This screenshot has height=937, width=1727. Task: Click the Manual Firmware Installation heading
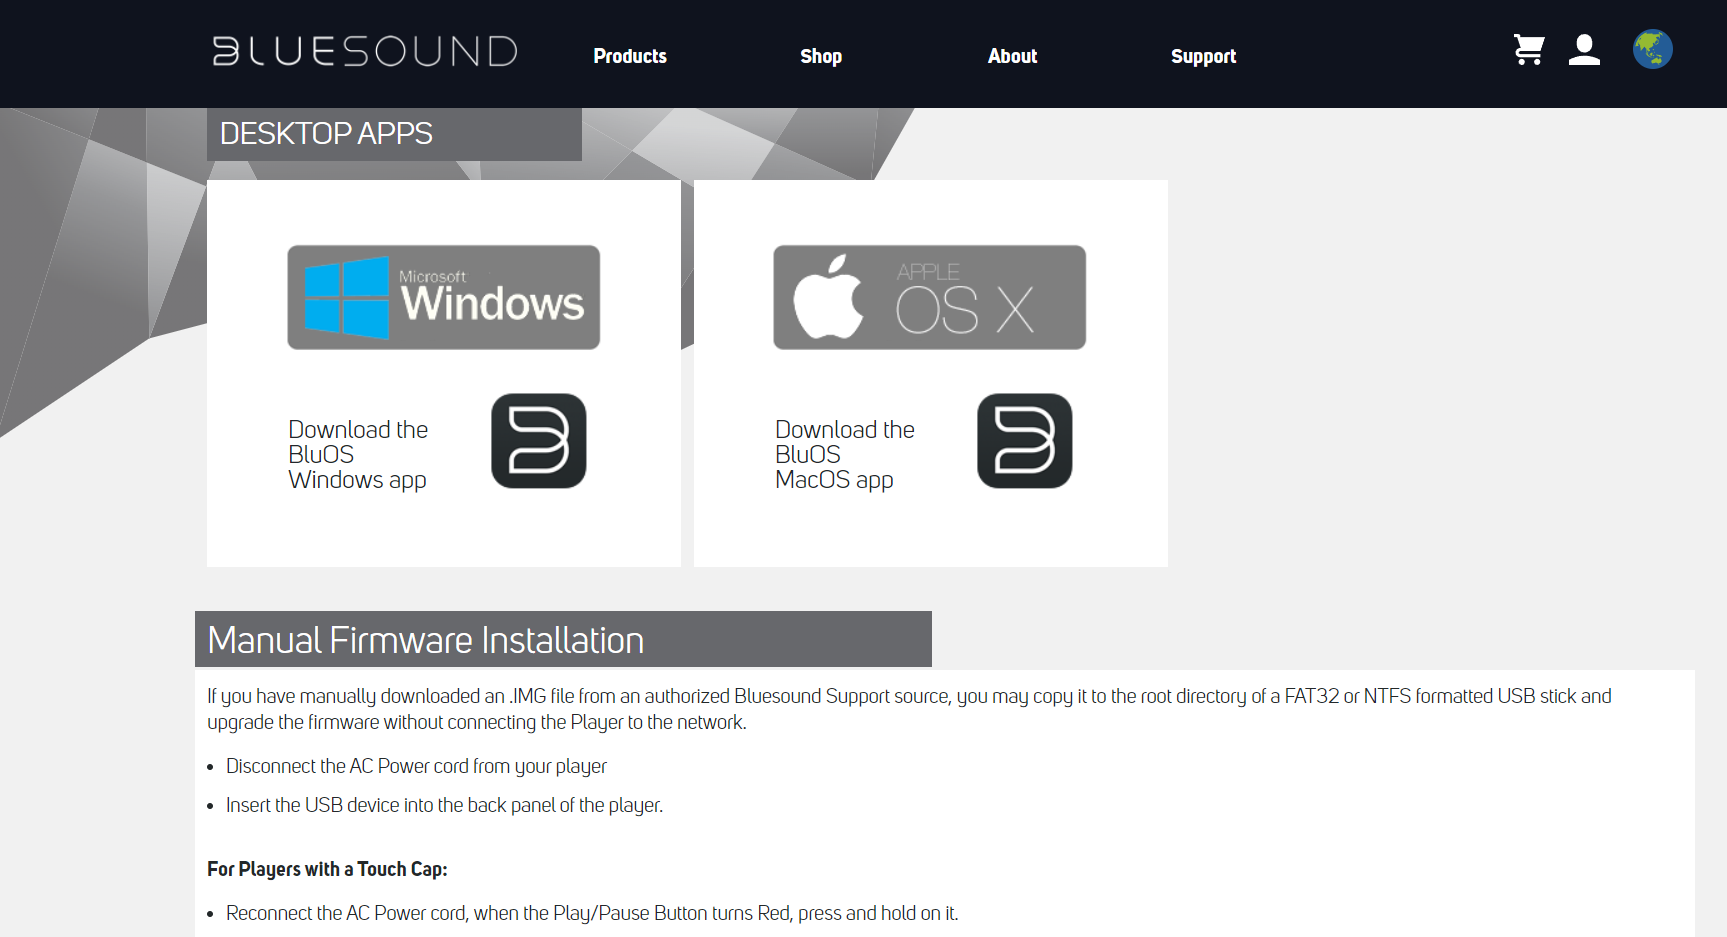click(x=426, y=640)
